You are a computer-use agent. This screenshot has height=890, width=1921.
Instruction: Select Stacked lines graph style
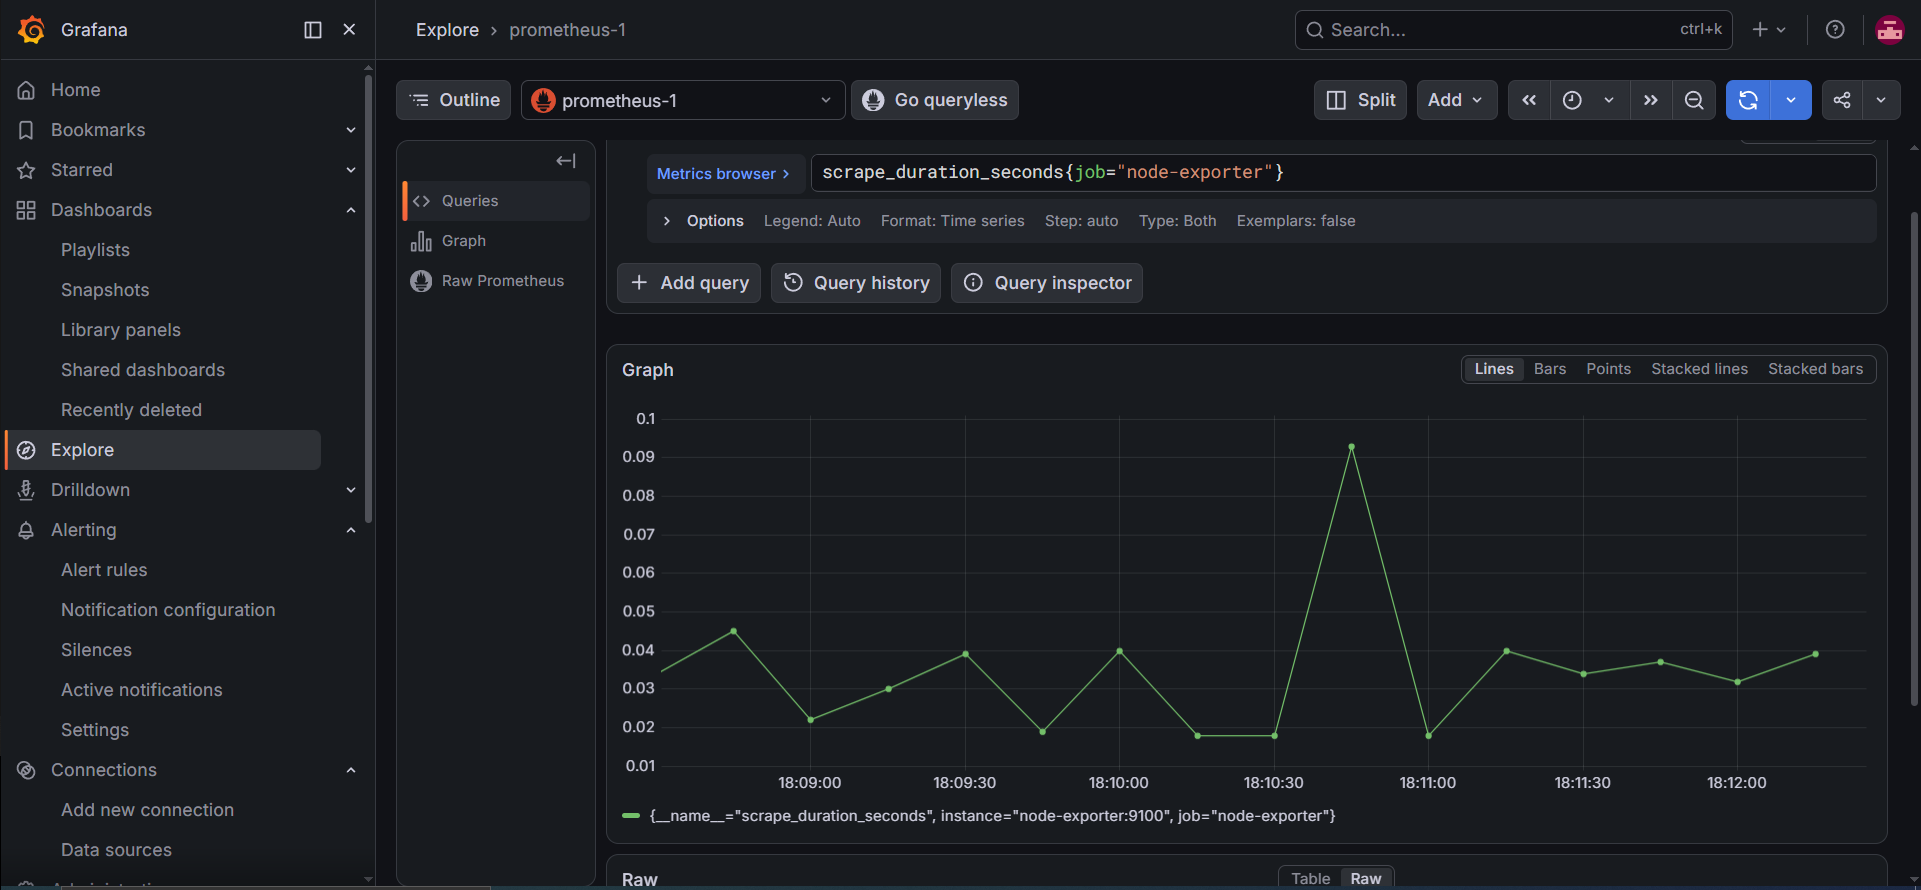(x=1699, y=369)
